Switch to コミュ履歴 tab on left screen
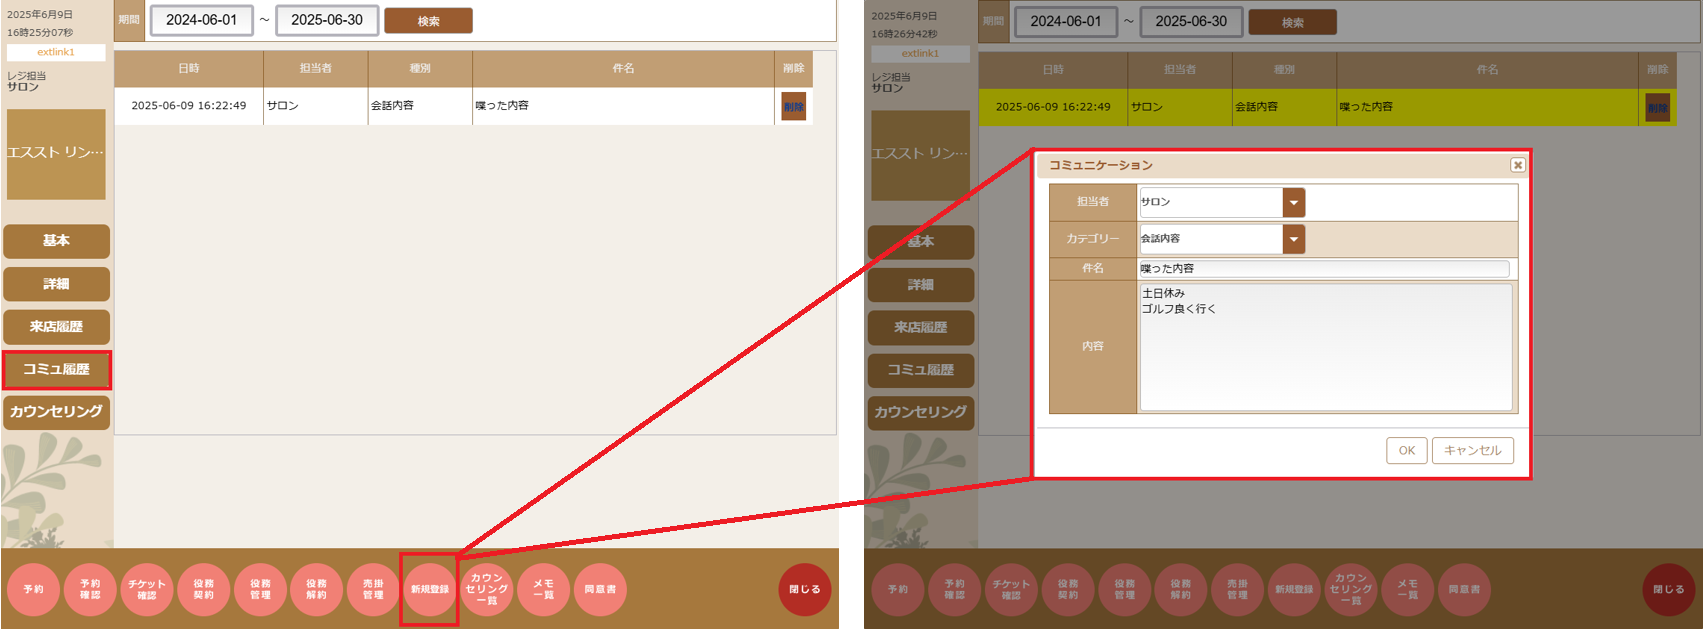1704x630 pixels. coord(56,369)
